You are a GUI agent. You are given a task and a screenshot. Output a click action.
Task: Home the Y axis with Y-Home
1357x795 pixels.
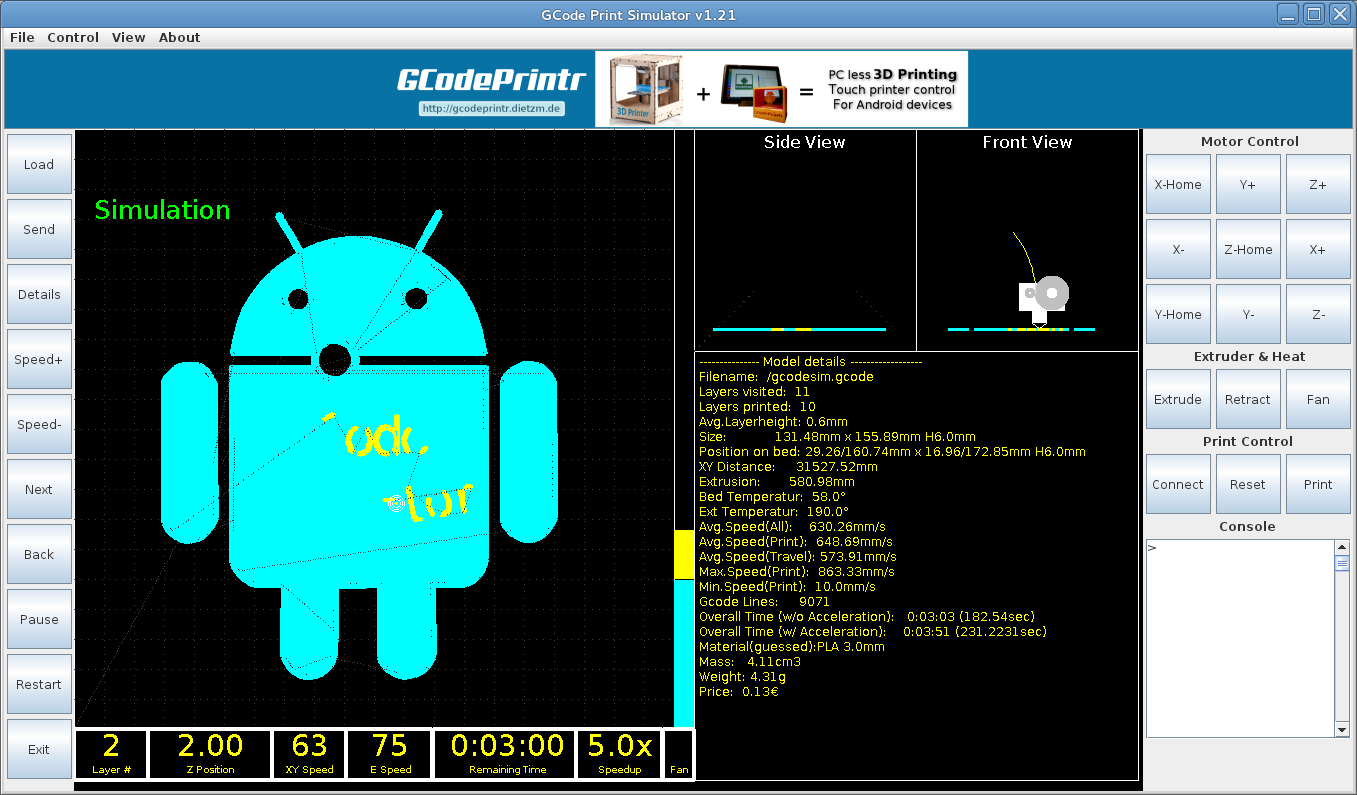[1178, 314]
